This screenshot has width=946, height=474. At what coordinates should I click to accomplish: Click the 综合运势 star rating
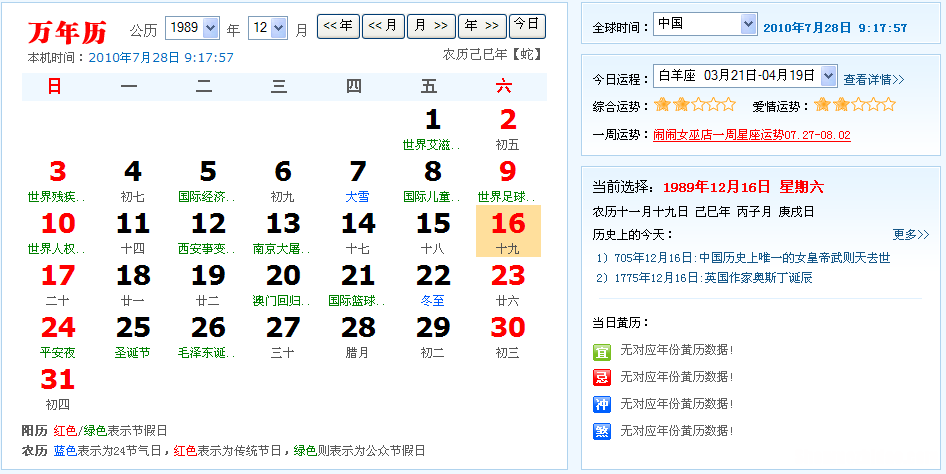pos(694,104)
